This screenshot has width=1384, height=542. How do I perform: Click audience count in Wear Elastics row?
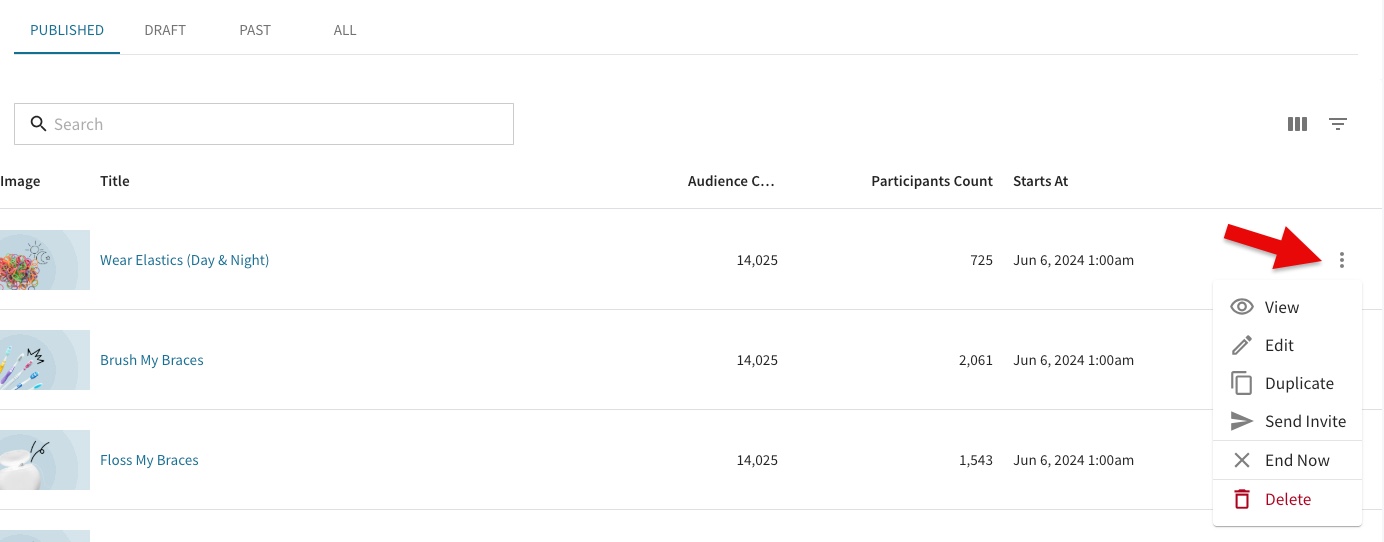pyautogui.click(x=757, y=260)
